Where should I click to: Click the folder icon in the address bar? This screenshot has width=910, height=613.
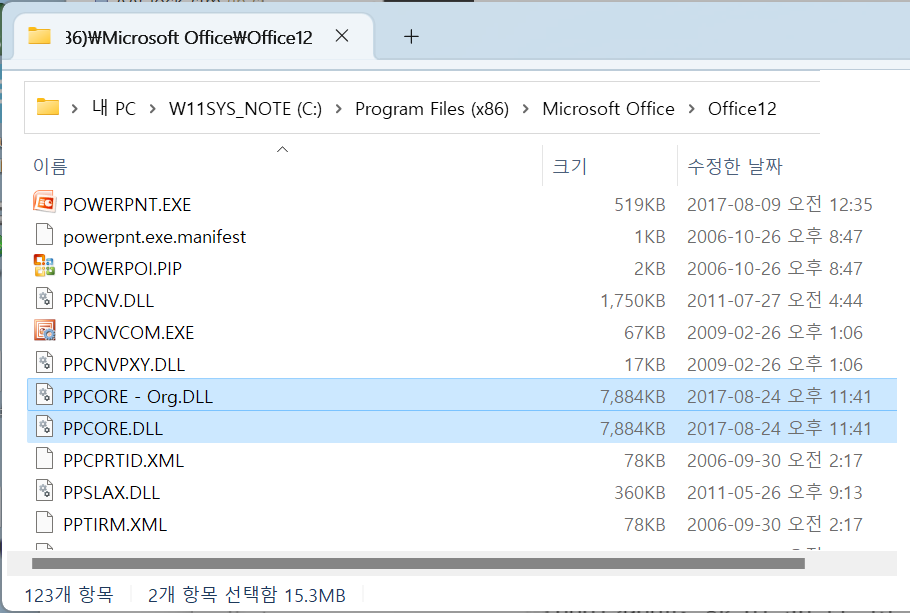pyautogui.click(x=48, y=107)
